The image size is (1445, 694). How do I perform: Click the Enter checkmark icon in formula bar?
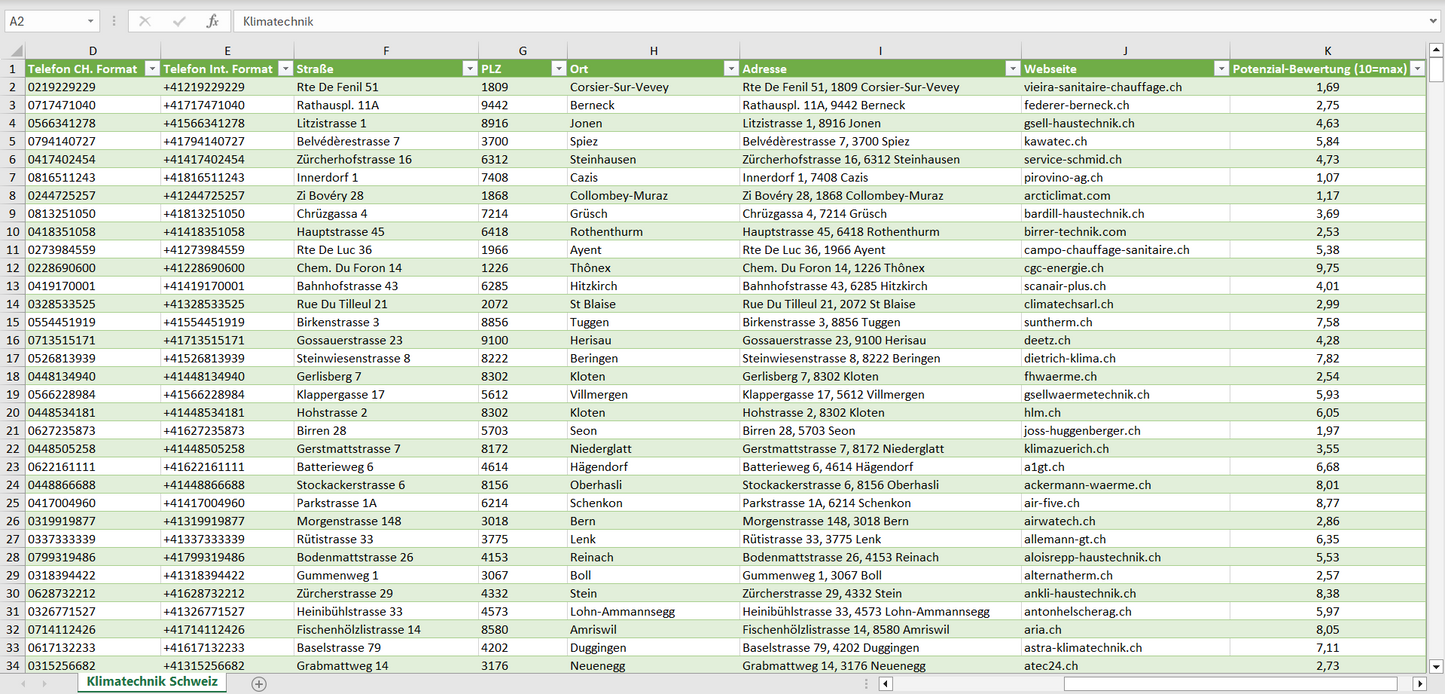(179, 21)
